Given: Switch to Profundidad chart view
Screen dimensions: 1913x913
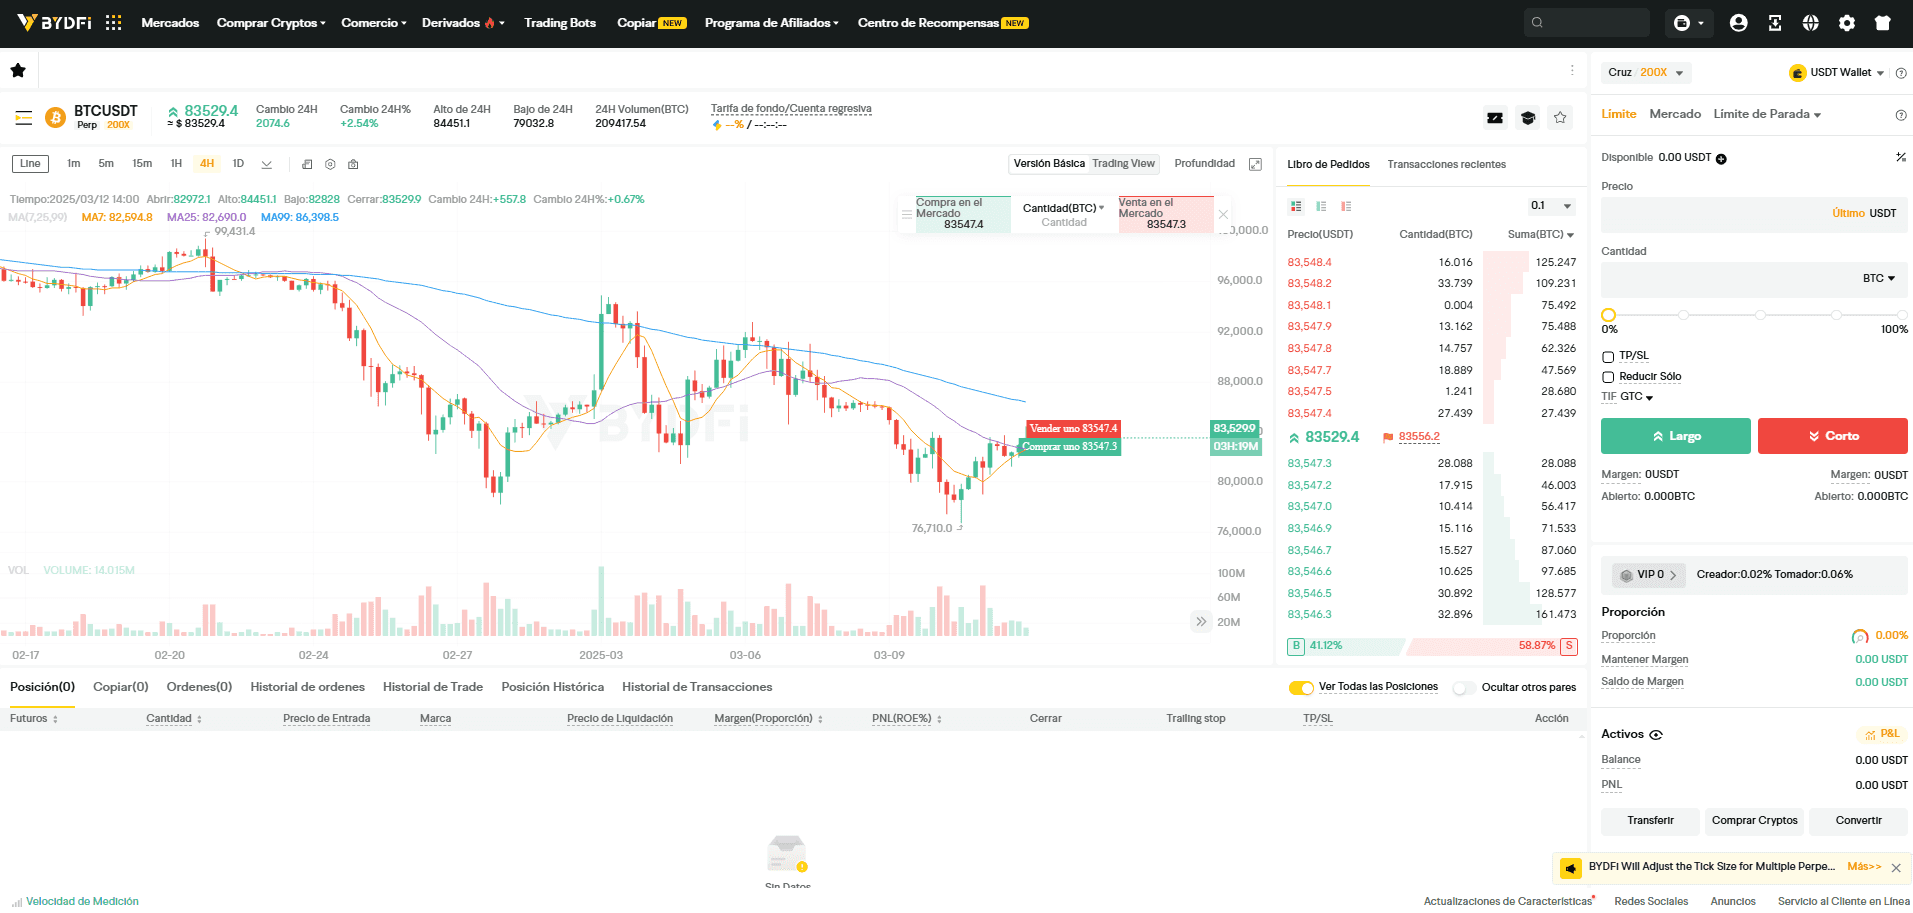Looking at the screenshot, I should click(x=1204, y=164).
